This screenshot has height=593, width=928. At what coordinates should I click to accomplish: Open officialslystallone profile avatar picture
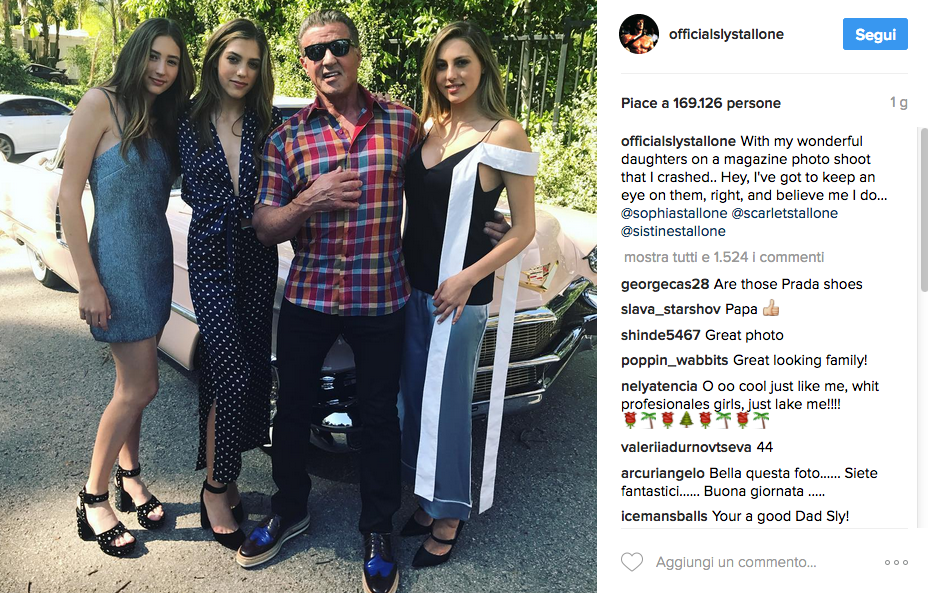coord(639,34)
